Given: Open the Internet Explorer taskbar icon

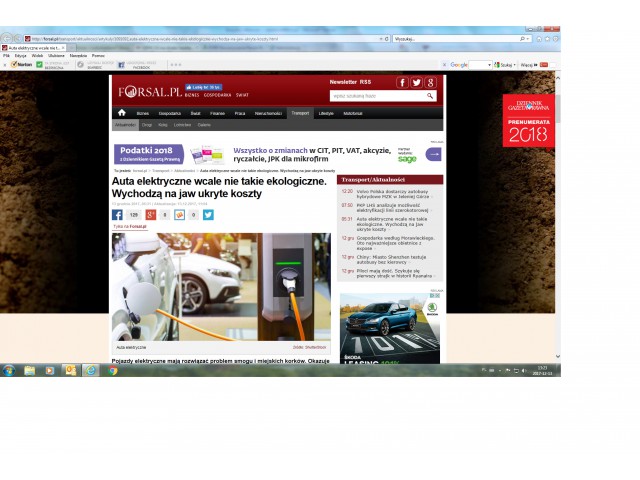Looking at the screenshot, I should pyautogui.click(x=91, y=370).
